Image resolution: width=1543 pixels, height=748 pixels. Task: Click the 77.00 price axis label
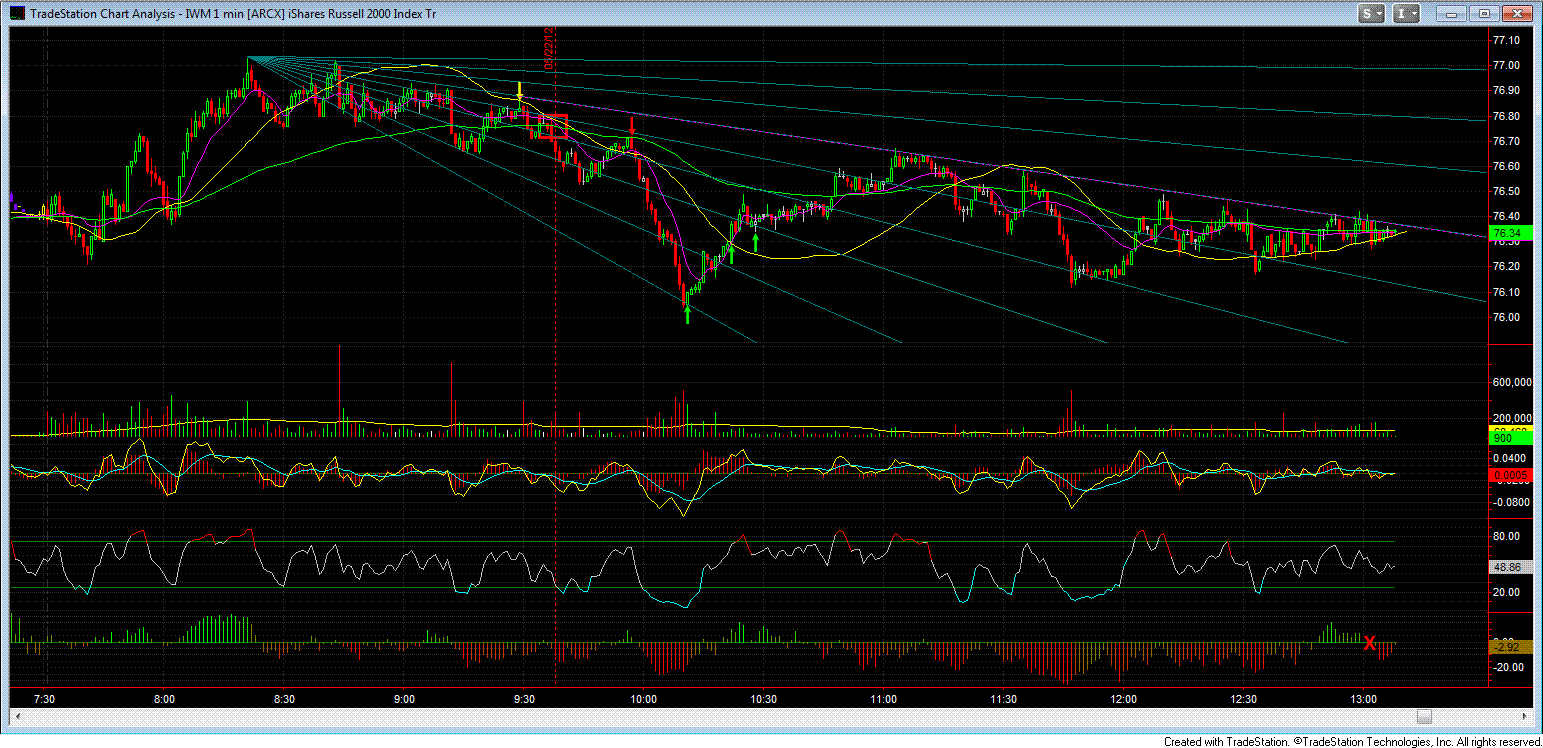[x=1506, y=65]
